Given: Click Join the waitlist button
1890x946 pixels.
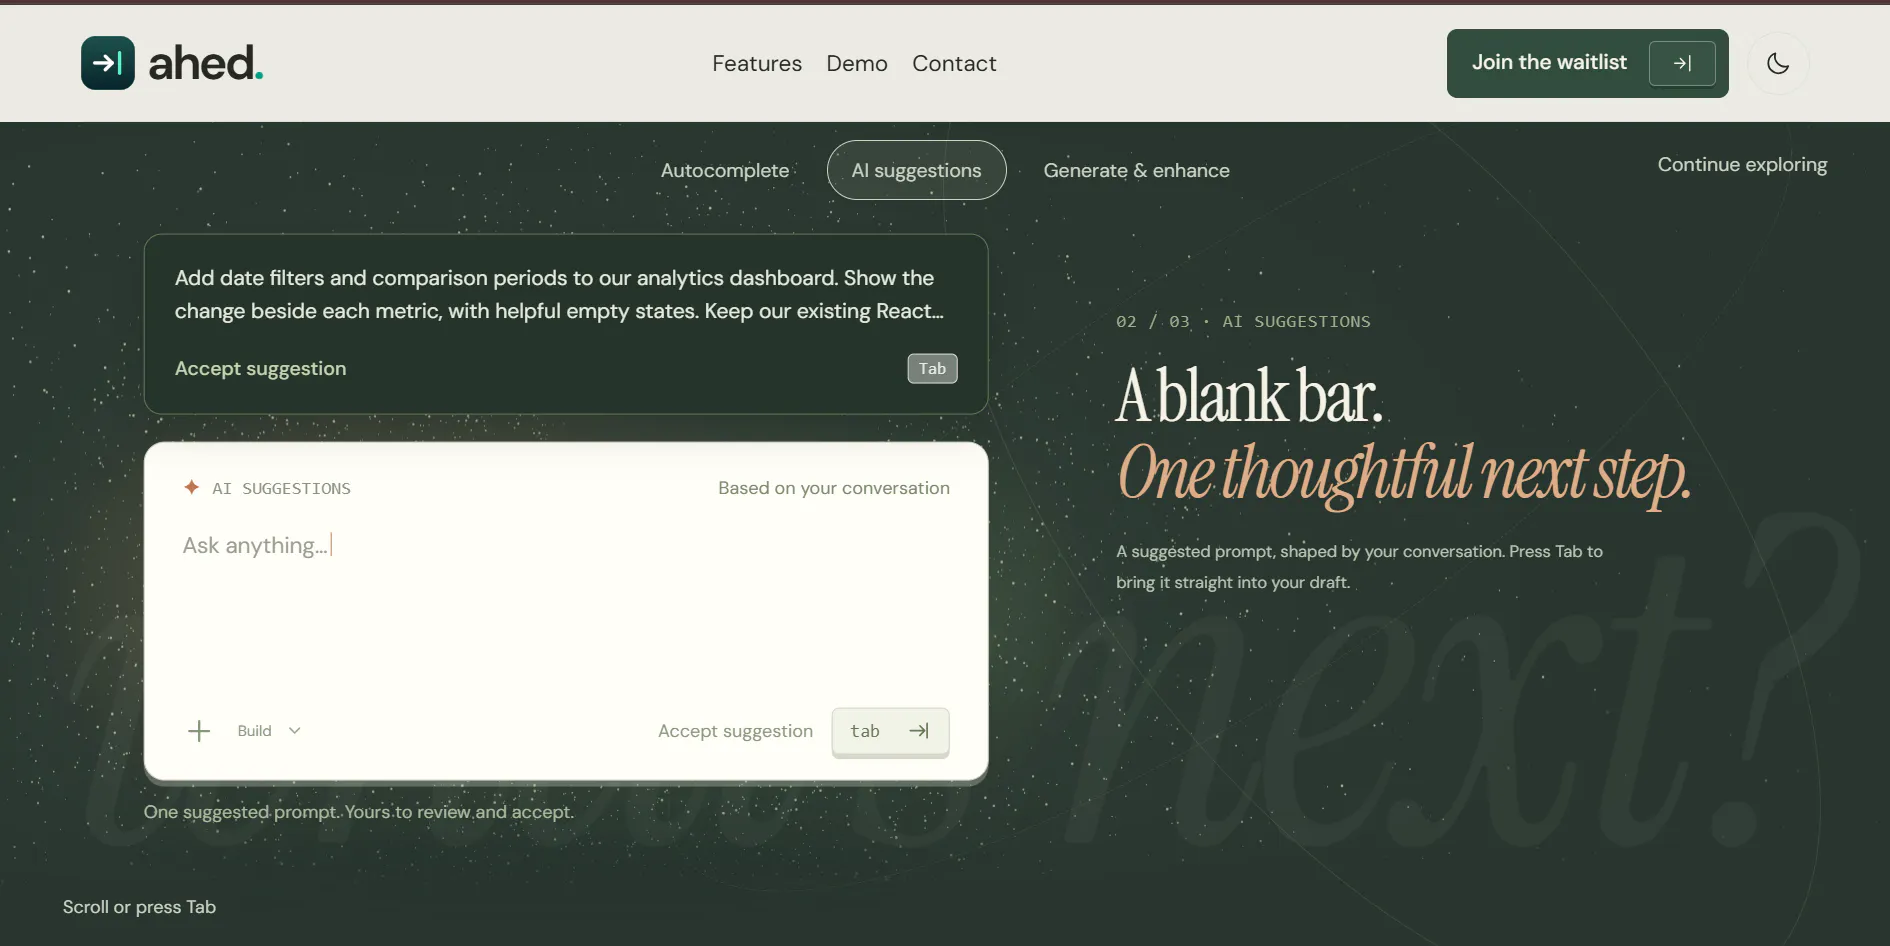Looking at the screenshot, I should [1587, 63].
